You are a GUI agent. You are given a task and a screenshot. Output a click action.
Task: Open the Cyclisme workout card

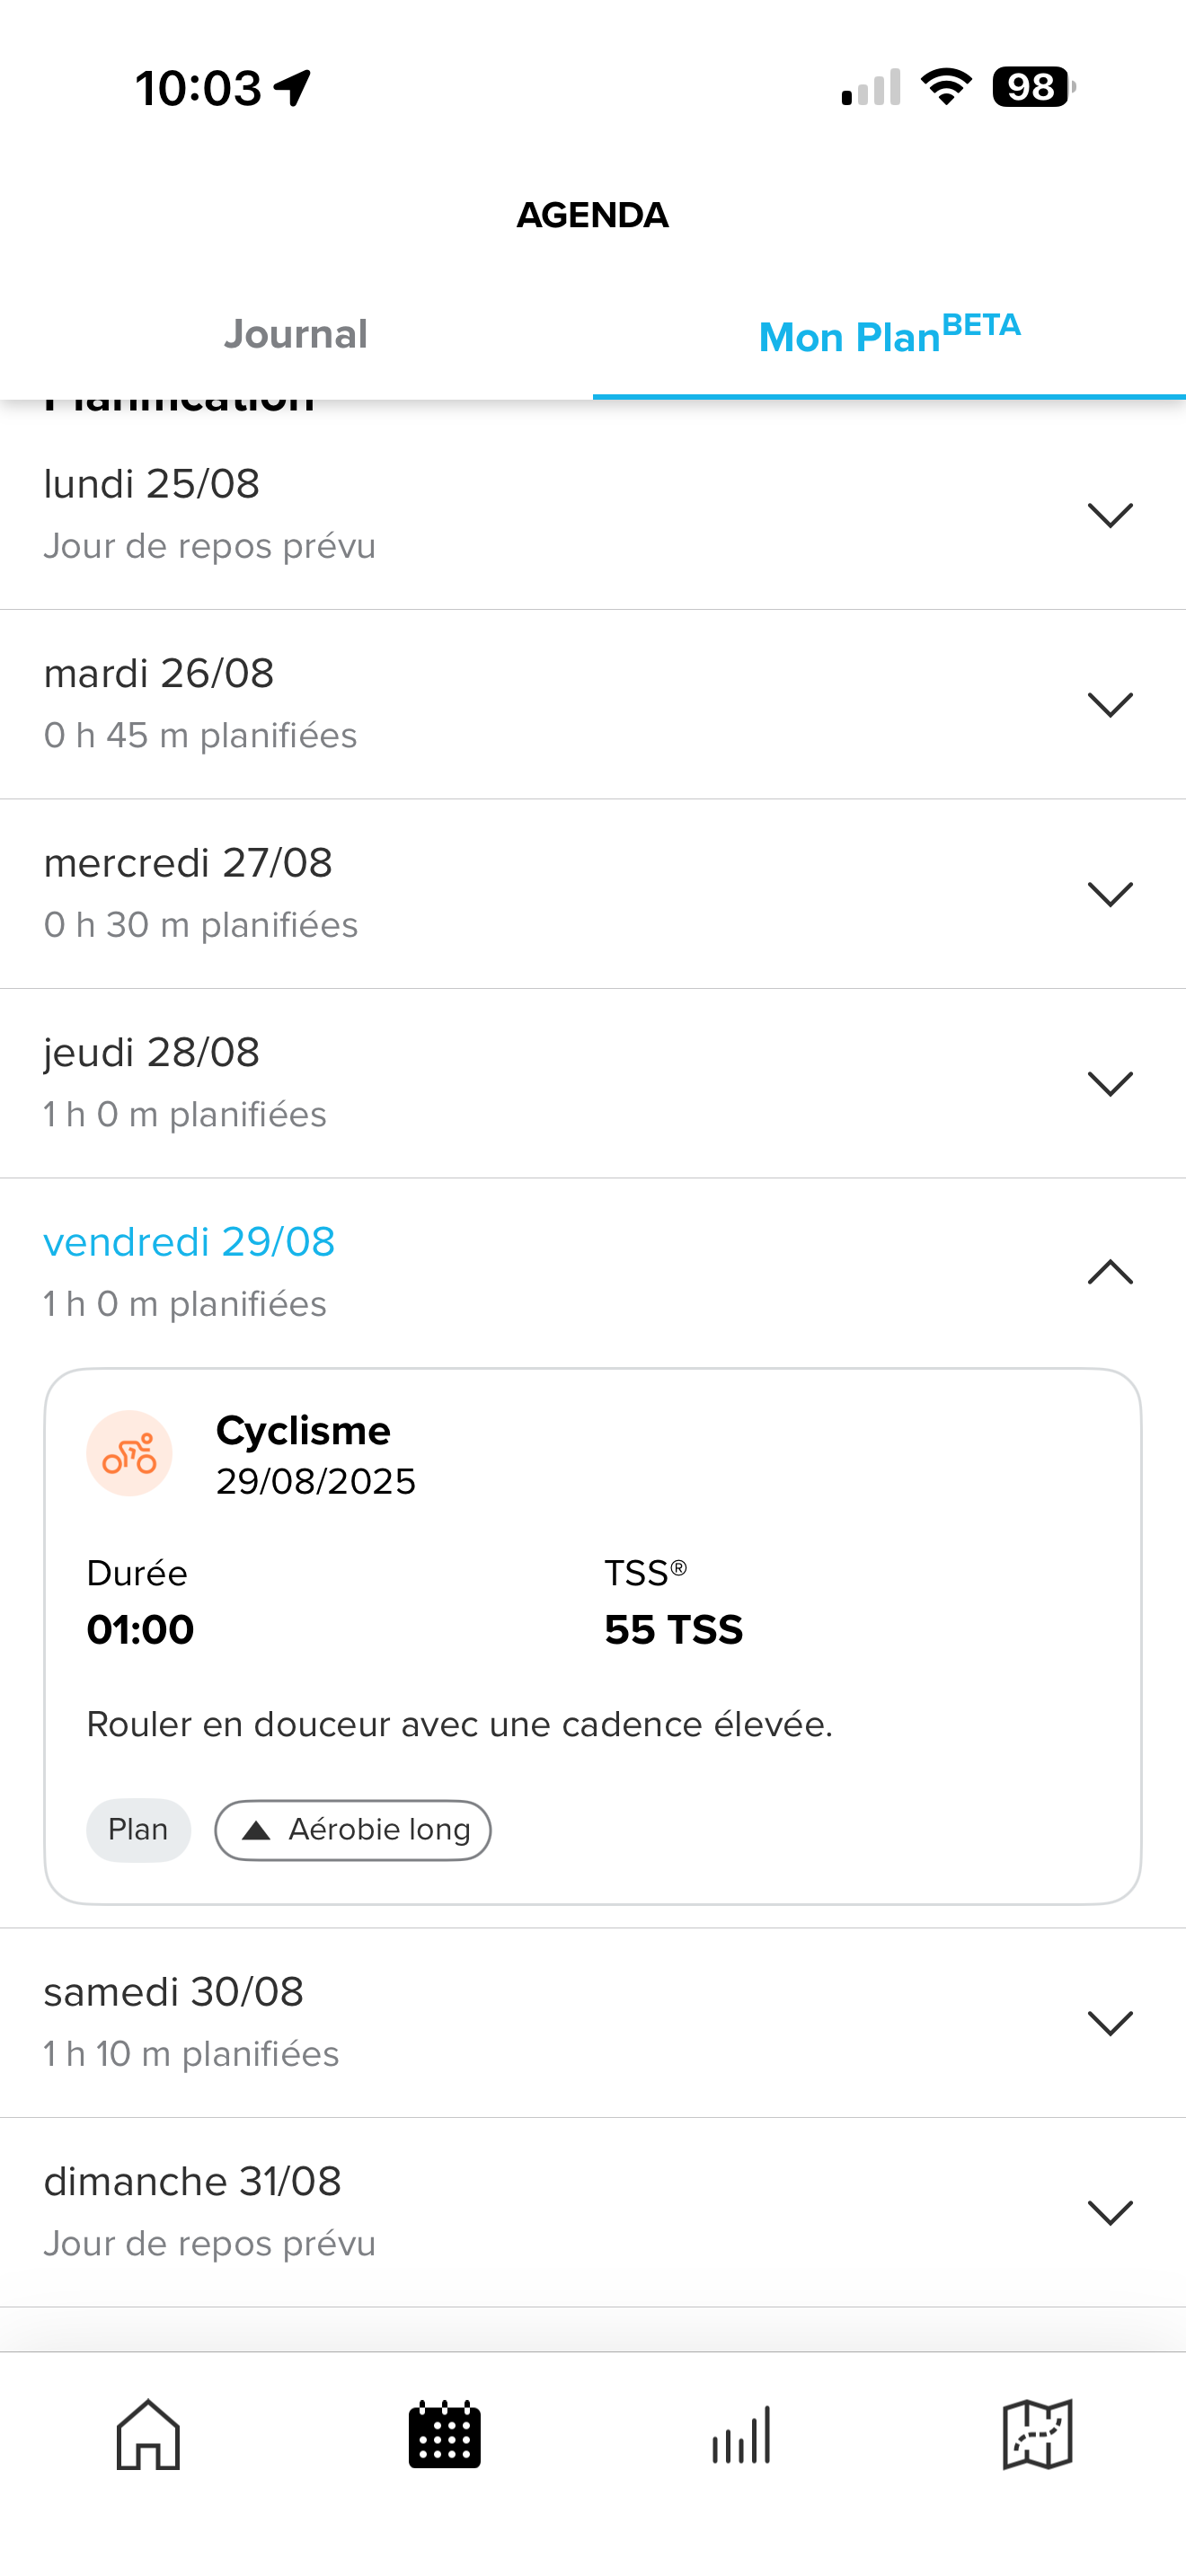click(593, 1636)
